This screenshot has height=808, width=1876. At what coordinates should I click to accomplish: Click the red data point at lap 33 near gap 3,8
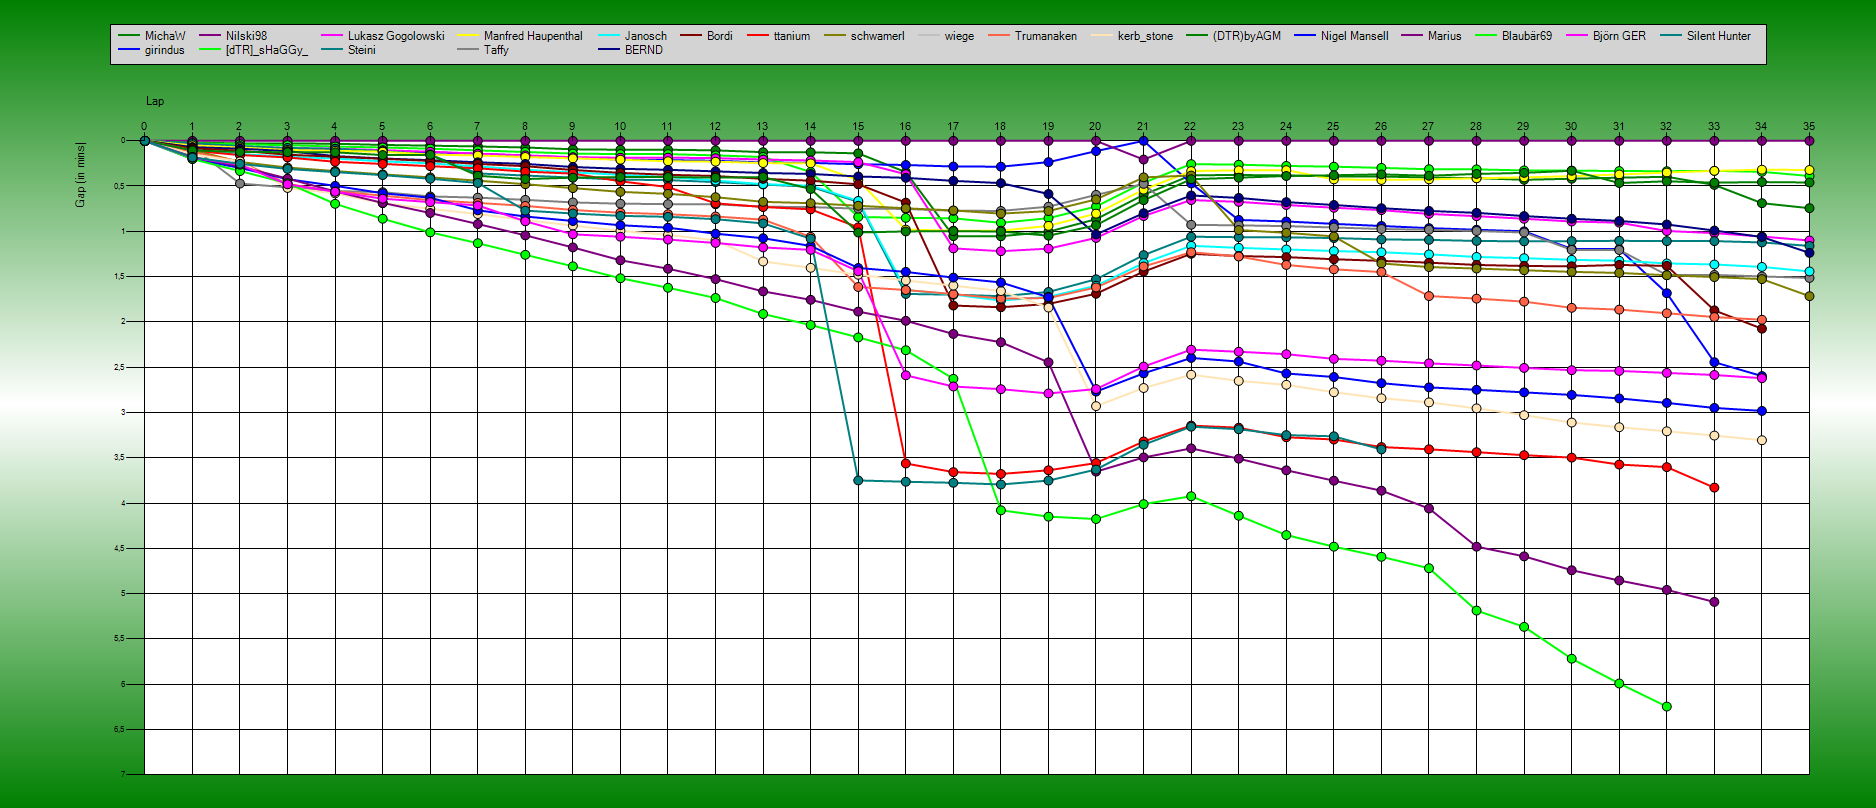click(x=1714, y=488)
